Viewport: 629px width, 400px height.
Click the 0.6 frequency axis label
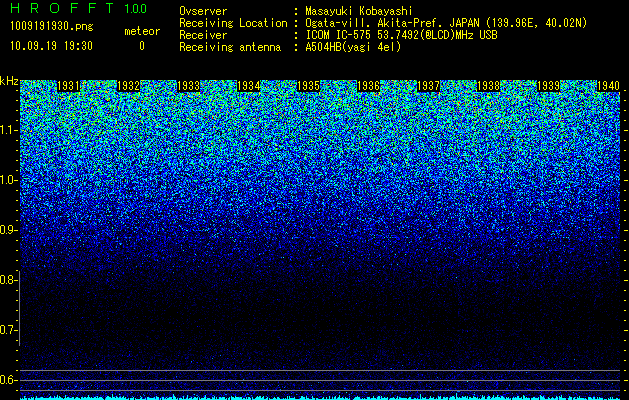pos(8,380)
